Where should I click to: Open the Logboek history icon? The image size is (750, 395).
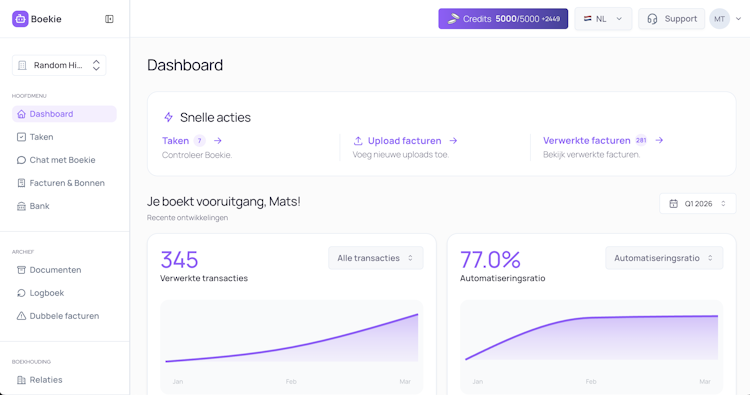21,293
